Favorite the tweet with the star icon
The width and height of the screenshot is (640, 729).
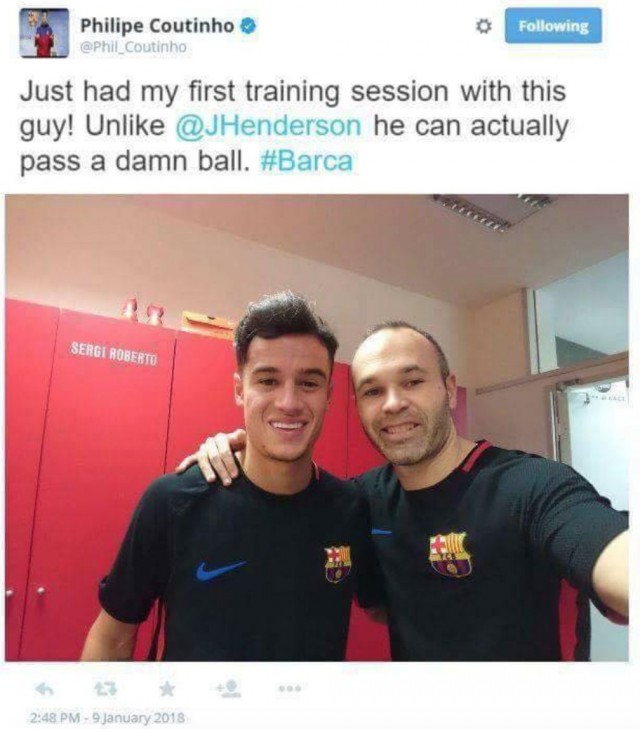[167, 689]
